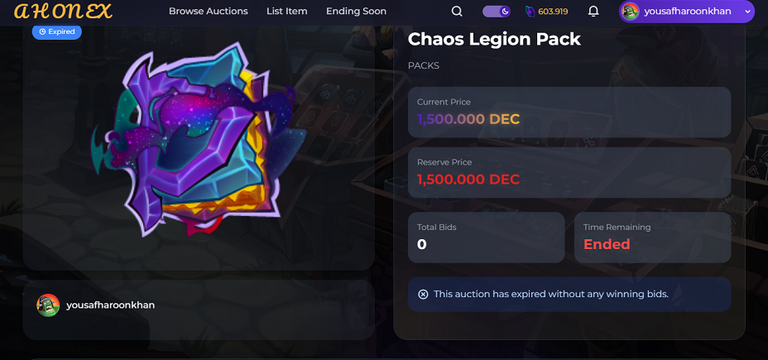Click the seller avatar beside yousafharoonkhan
768x360 pixels.
pyautogui.click(x=48, y=305)
